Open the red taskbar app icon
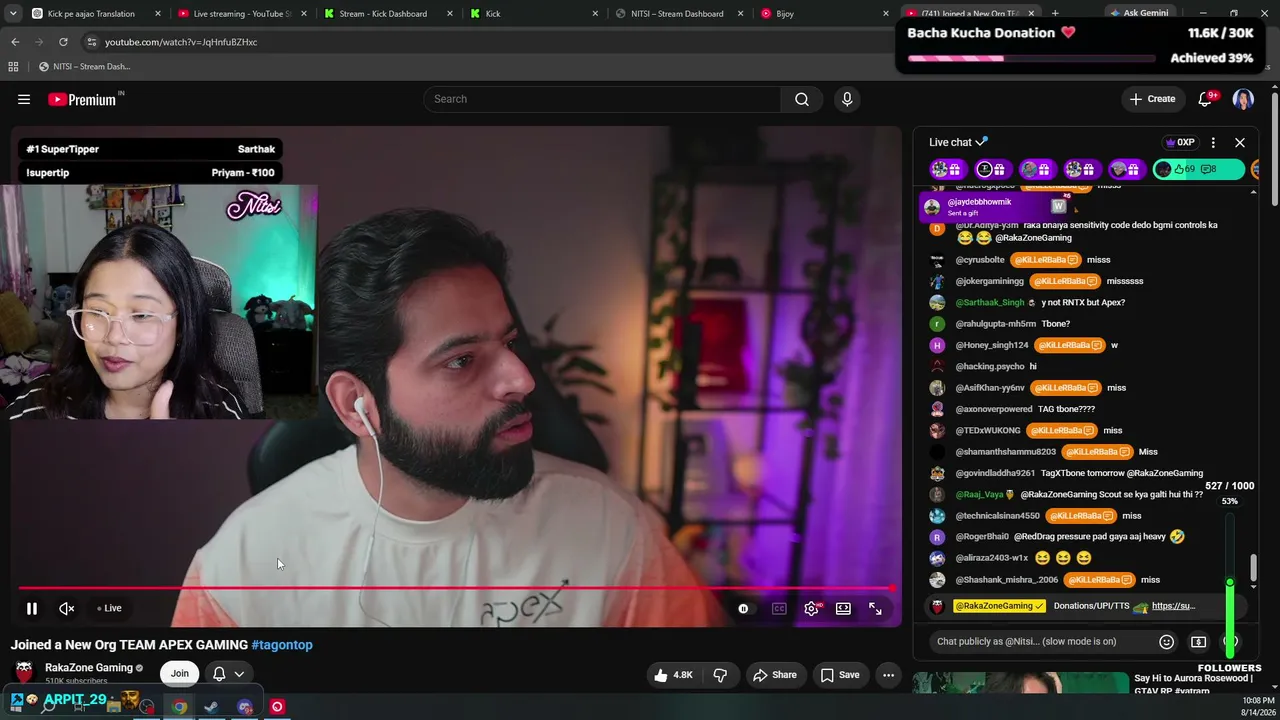 click(277, 707)
